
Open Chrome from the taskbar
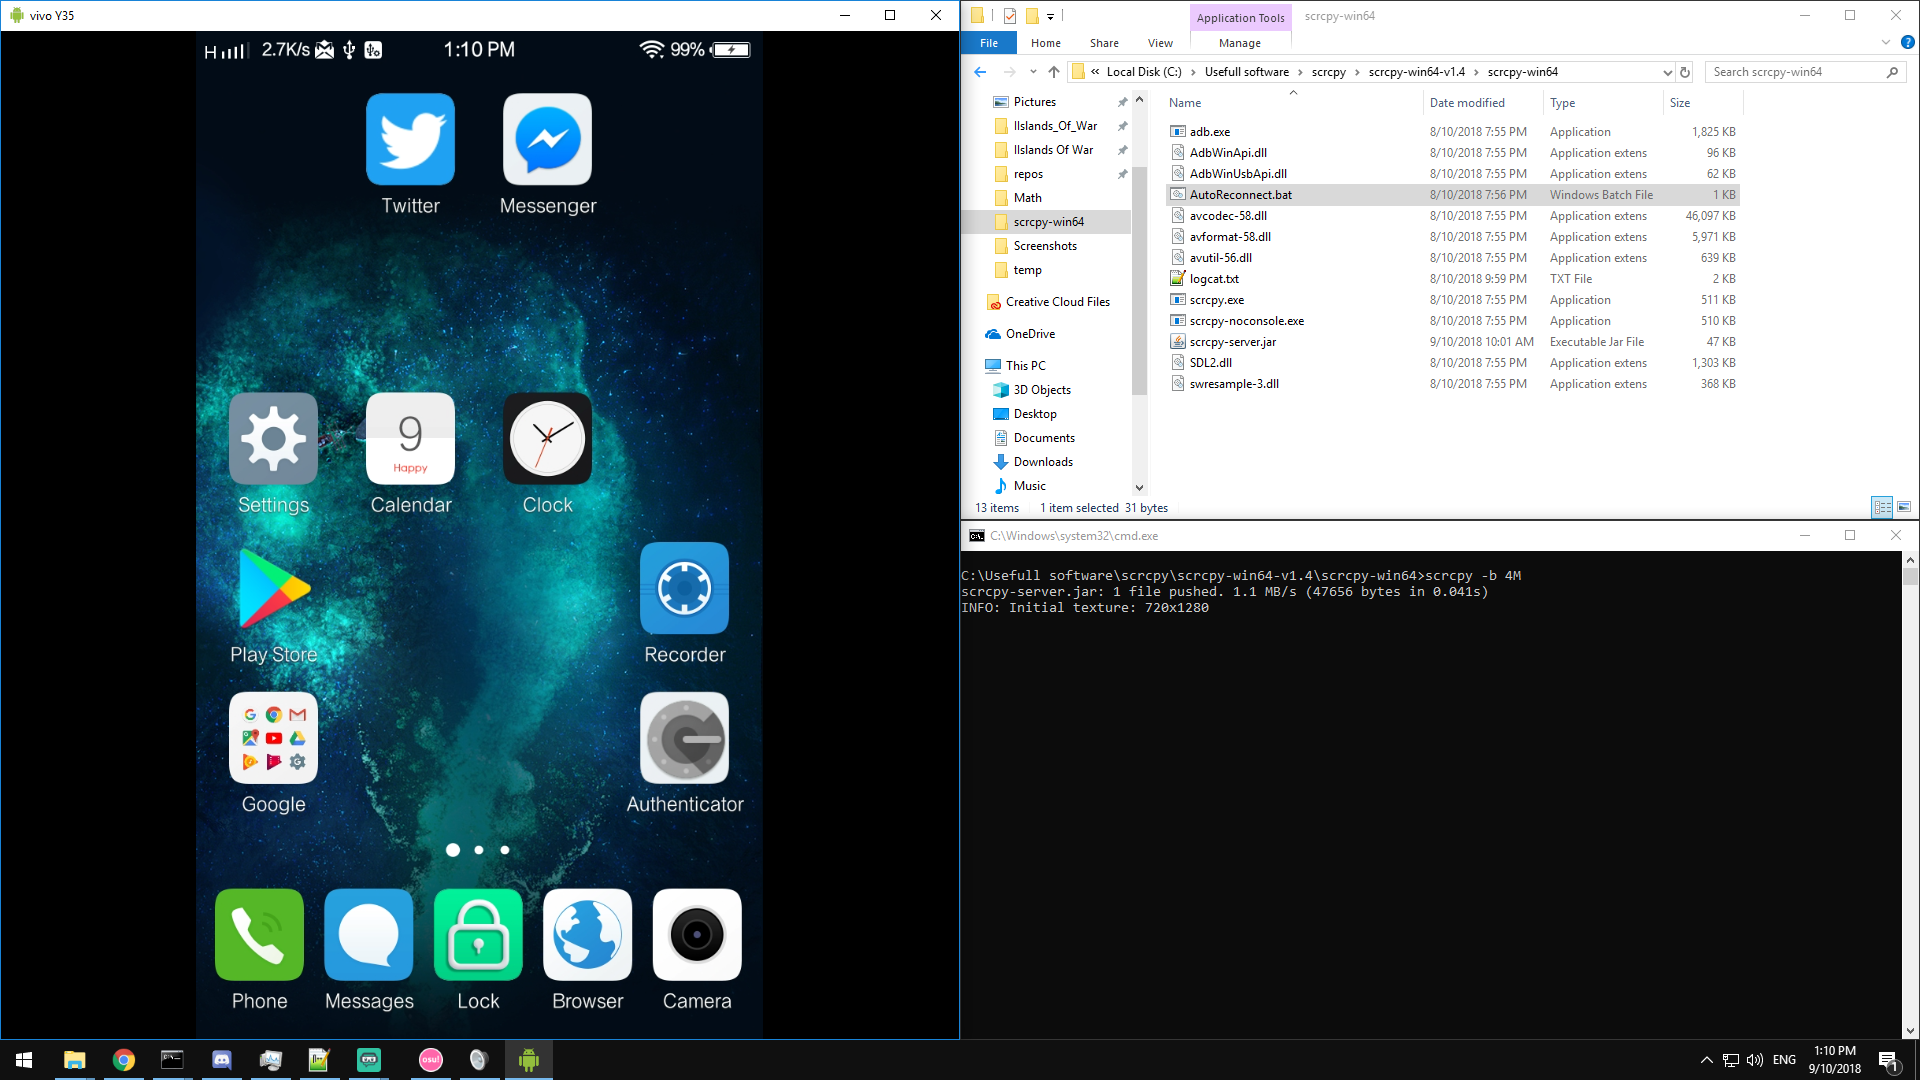tap(123, 1060)
